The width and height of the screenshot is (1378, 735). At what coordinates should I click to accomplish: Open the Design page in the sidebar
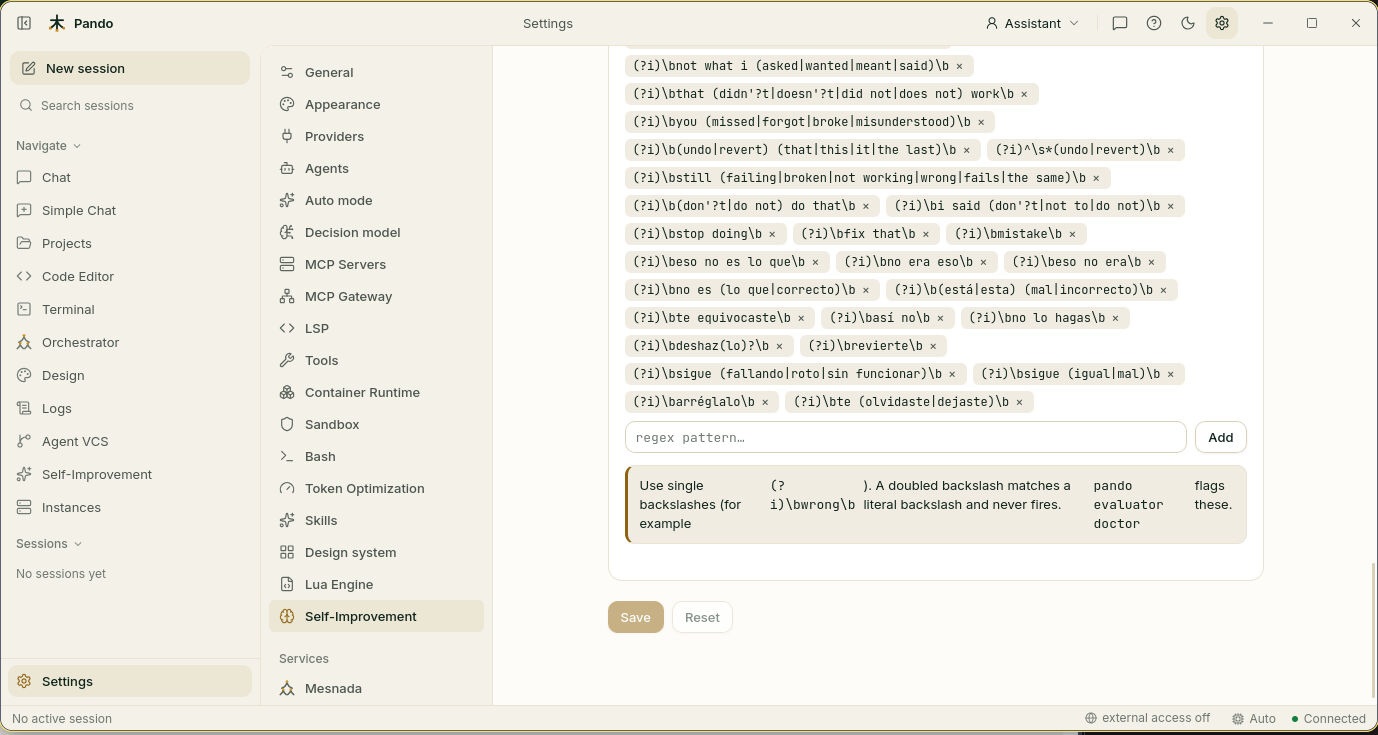click(x=130, y=375)
